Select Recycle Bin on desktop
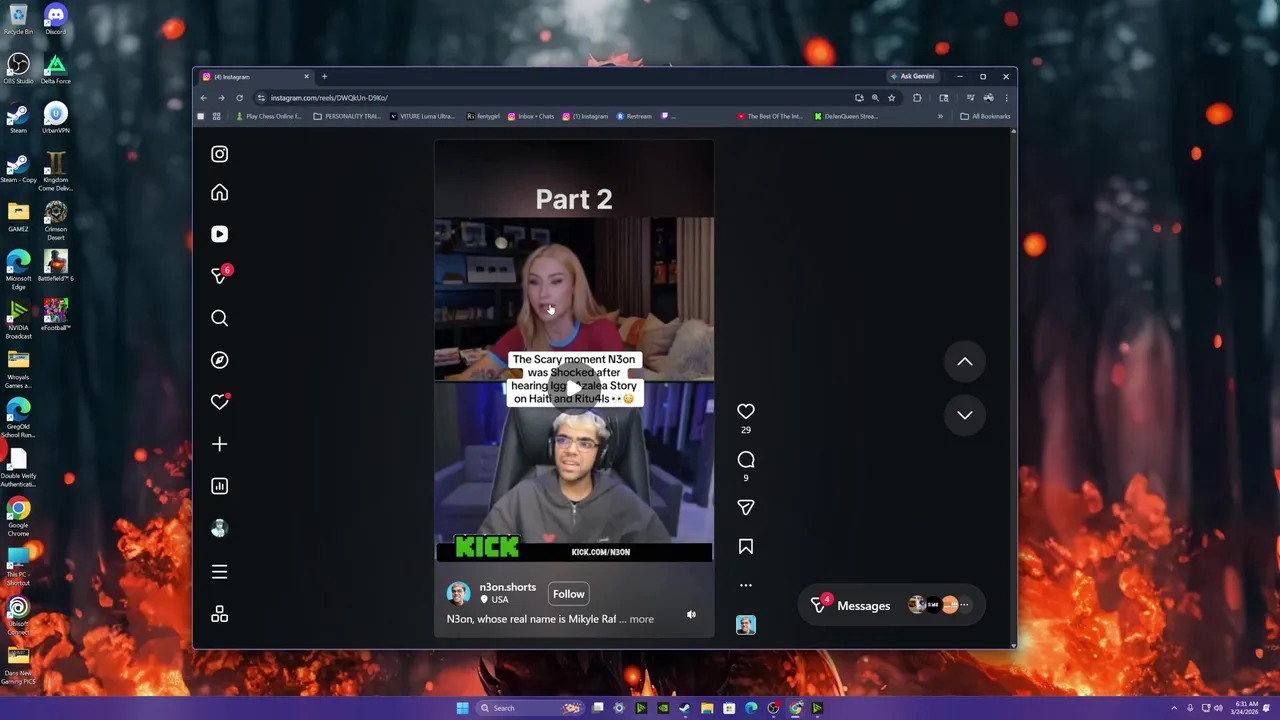 pos(18,19)
